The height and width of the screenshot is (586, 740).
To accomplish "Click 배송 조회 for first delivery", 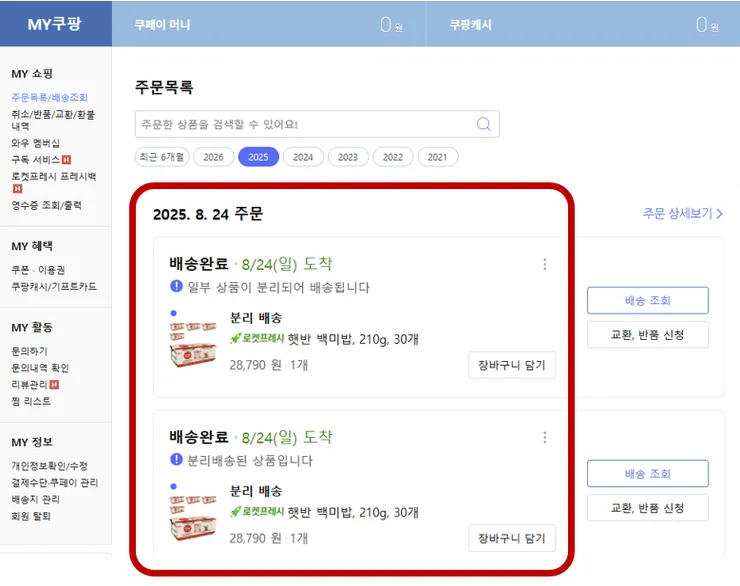I will 648,300.
